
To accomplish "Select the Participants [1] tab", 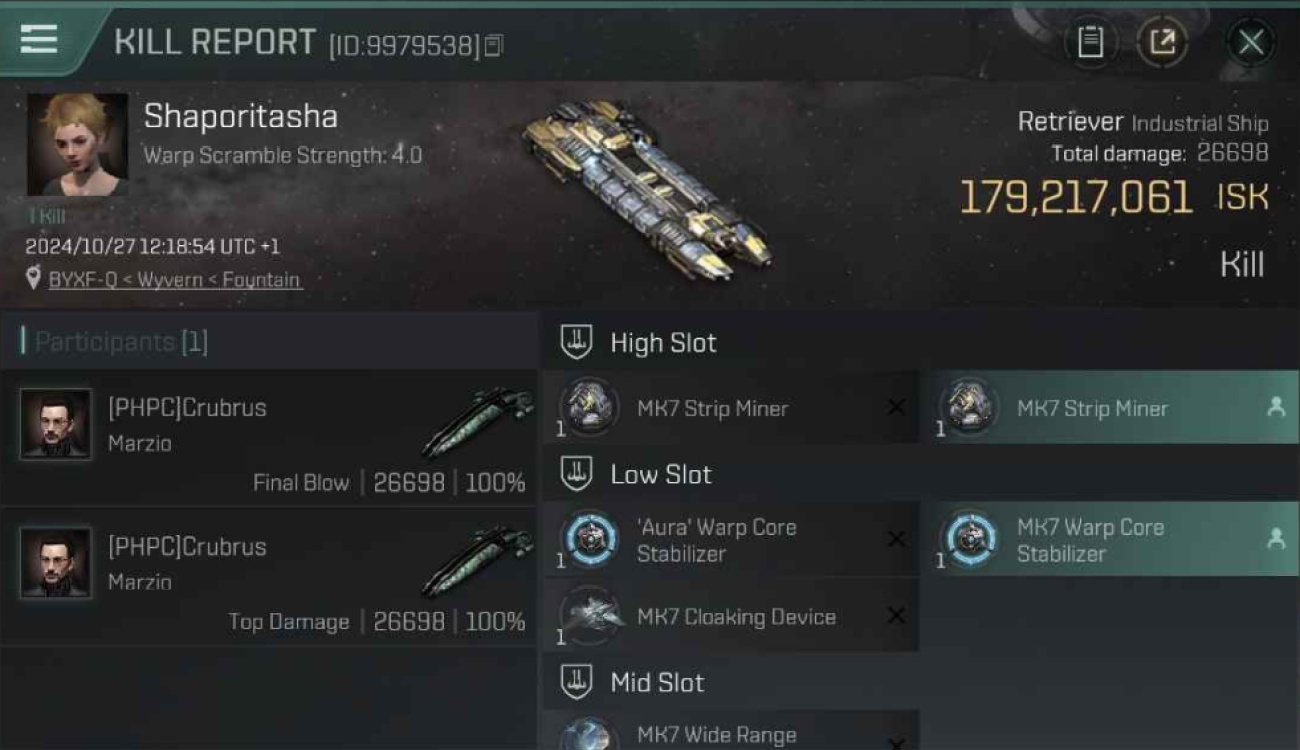I will (121, 342).
